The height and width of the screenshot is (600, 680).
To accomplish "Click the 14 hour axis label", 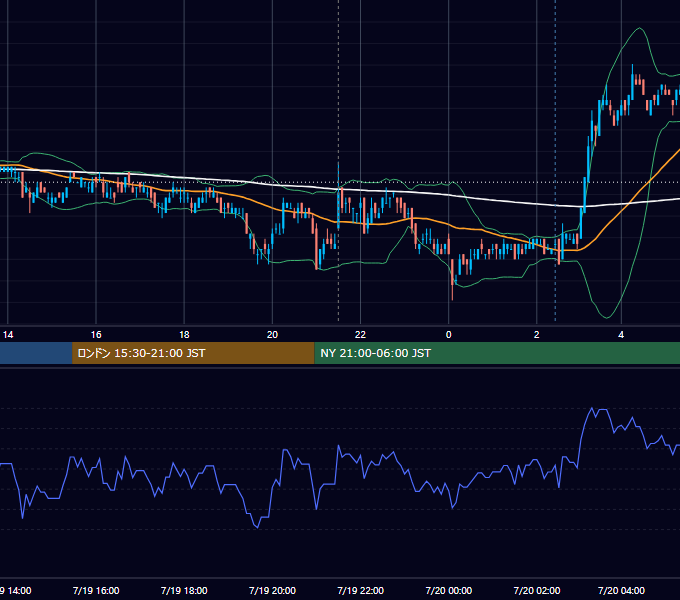I will tap(8, 335).
